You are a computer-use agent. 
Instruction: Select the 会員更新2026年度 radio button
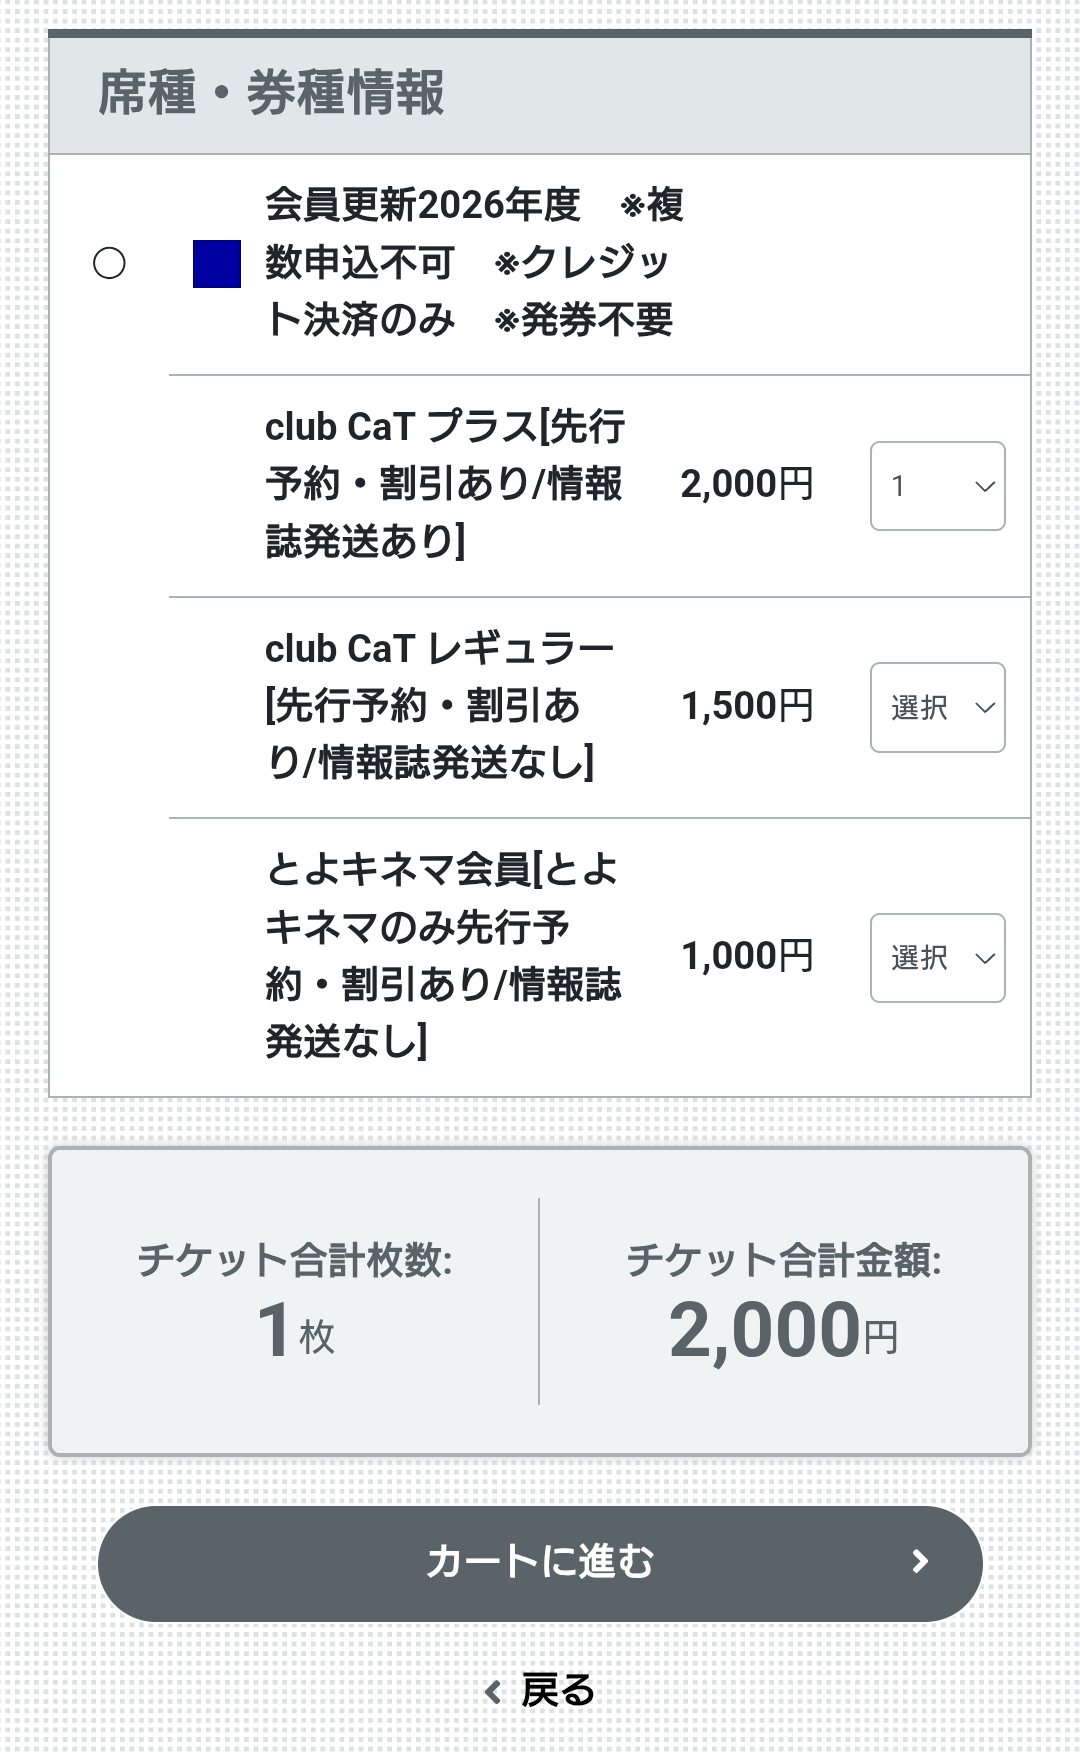click(x=109, y=264)
